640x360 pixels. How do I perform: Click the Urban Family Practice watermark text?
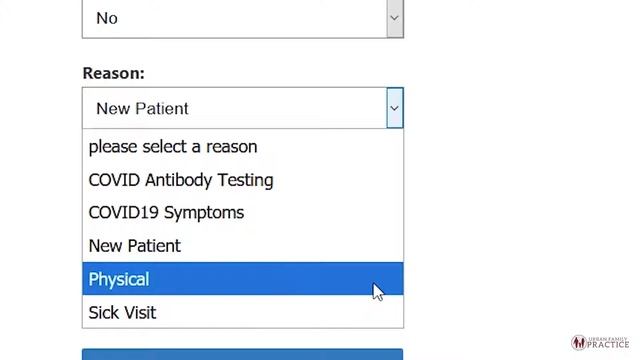[x=608, y=343]
